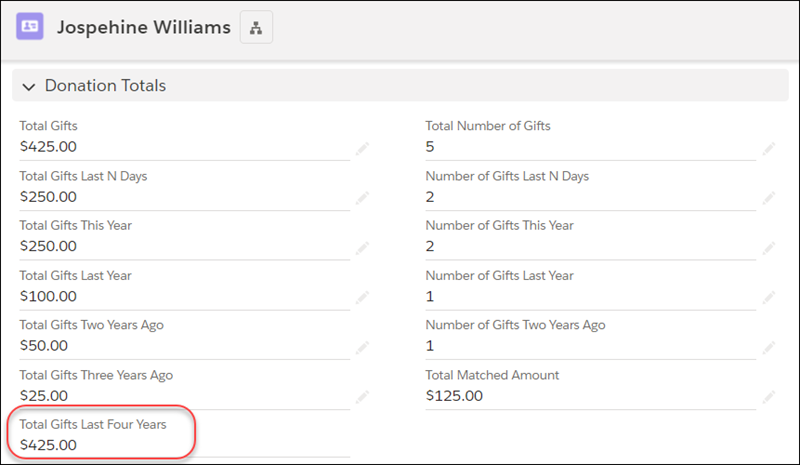Image resolution: width=800 pixels, height=465 pixels.
Task: Edit Number of Gifts Last N Days pencil
Action: (x=769, y=198)
